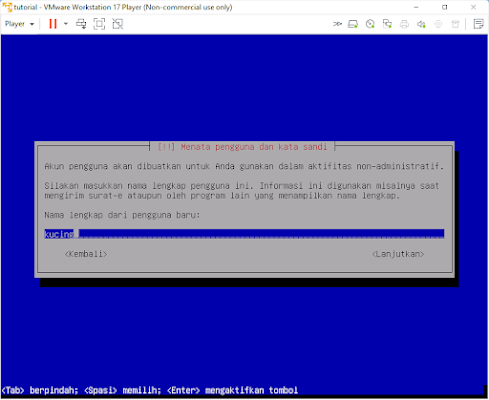Select the Kembali button
This screenshot has width=489, height=400.
(x=86, y=254)
